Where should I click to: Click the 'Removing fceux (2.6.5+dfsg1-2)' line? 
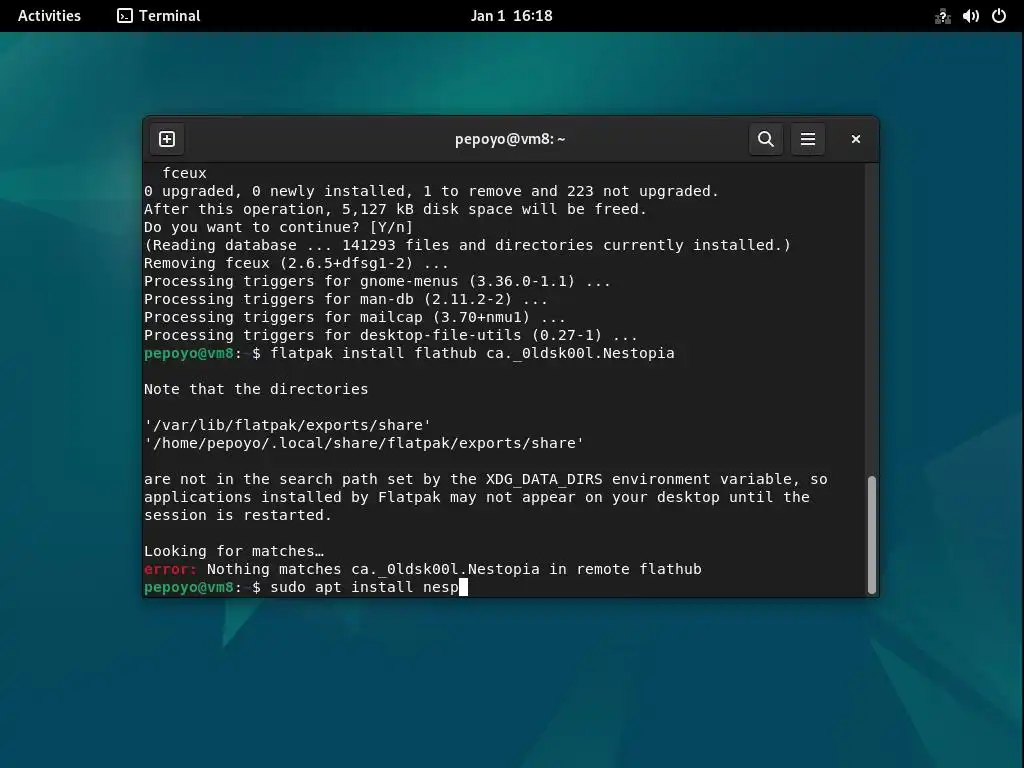296,263
